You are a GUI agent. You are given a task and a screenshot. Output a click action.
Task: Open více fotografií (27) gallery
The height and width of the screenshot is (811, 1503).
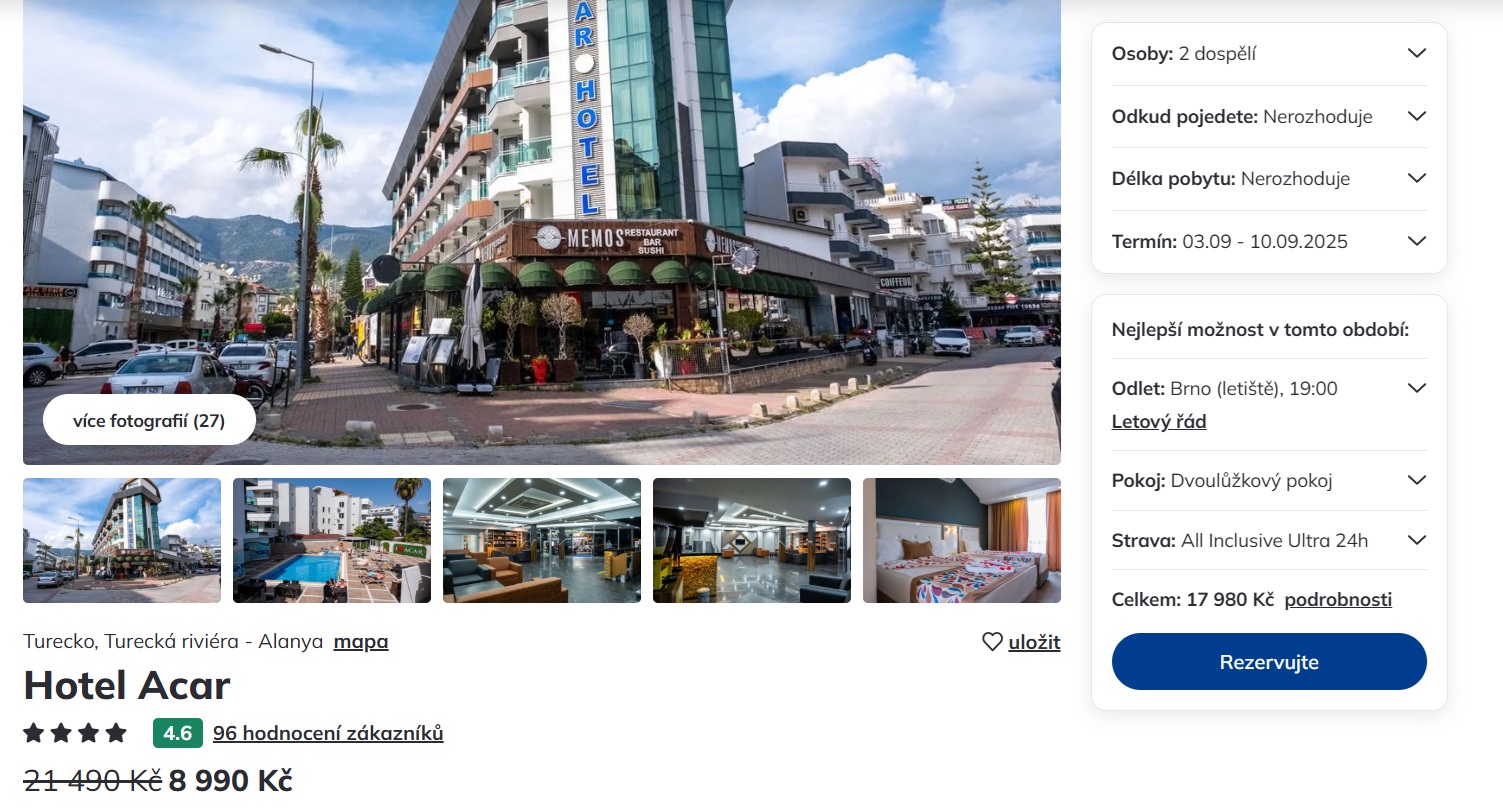tap(149, 420)
